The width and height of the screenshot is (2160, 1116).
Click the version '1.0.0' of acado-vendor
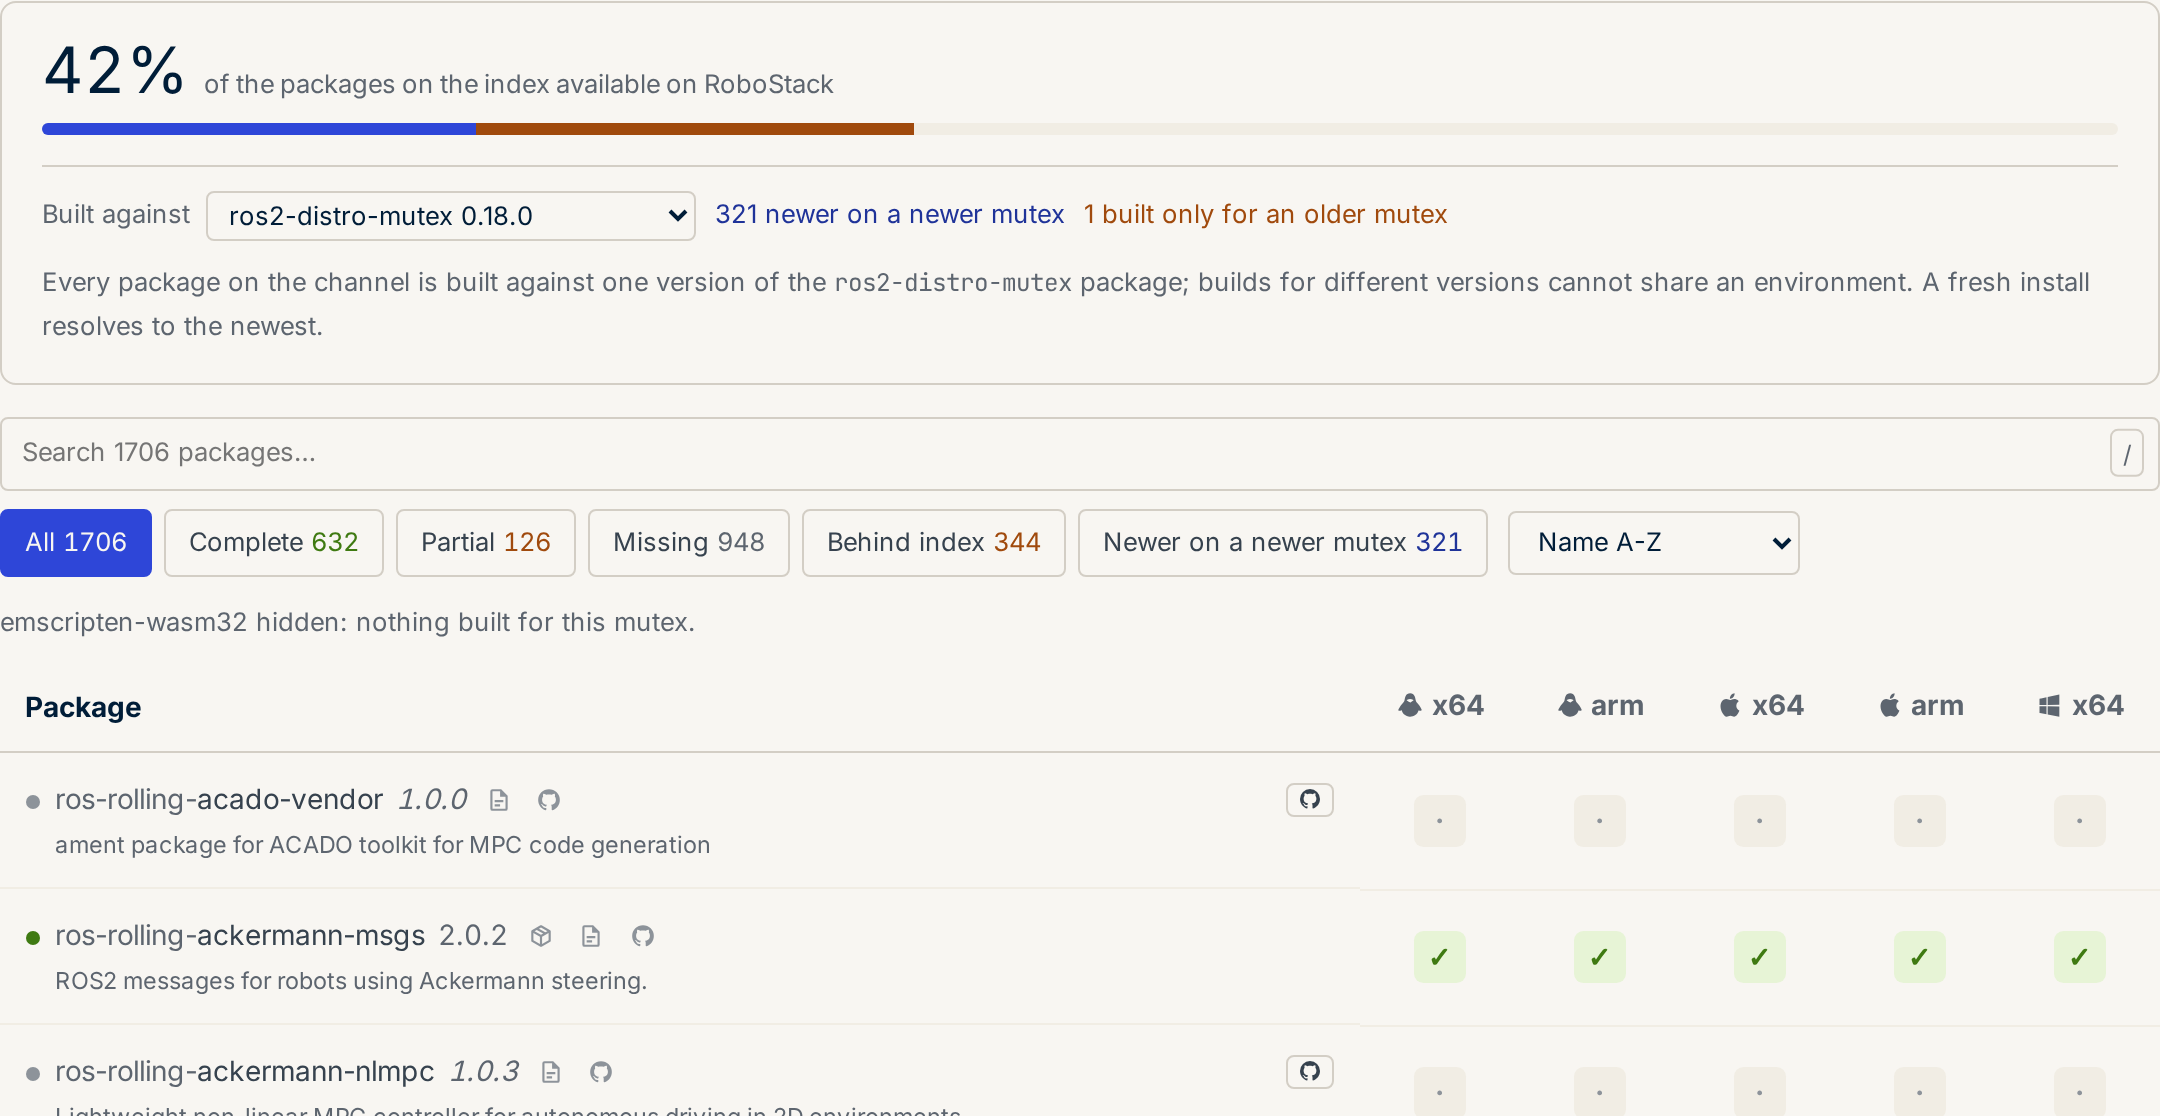[x=433, y=800]
